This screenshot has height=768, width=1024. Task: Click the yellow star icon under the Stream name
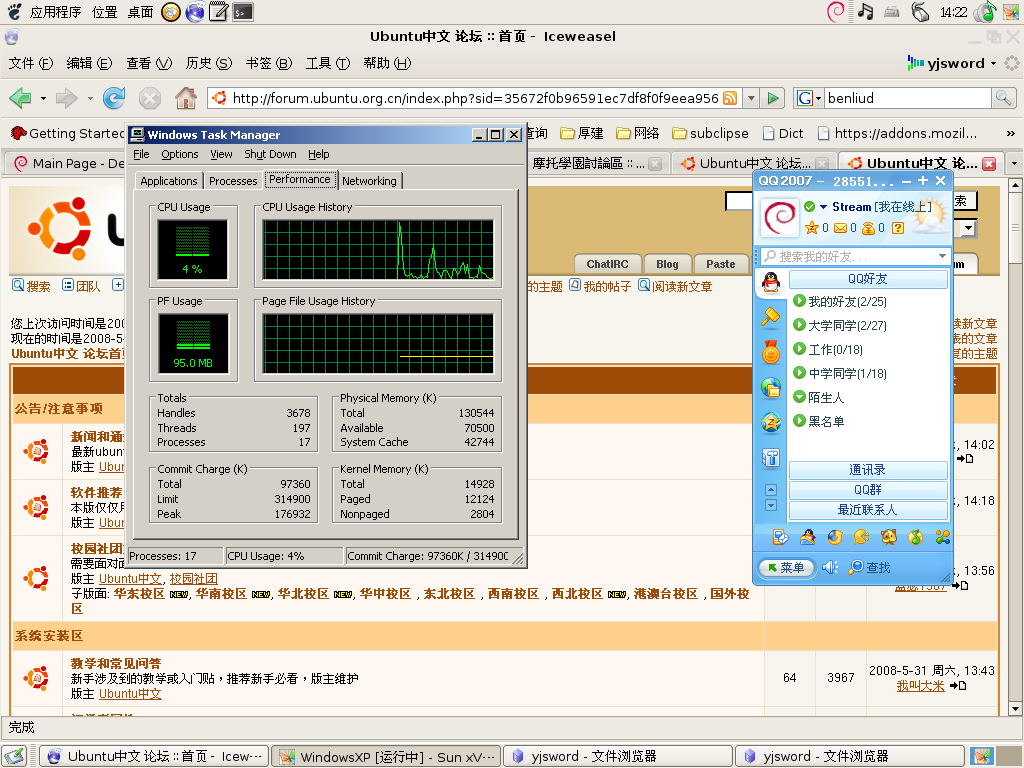click(x=812, y=228)
